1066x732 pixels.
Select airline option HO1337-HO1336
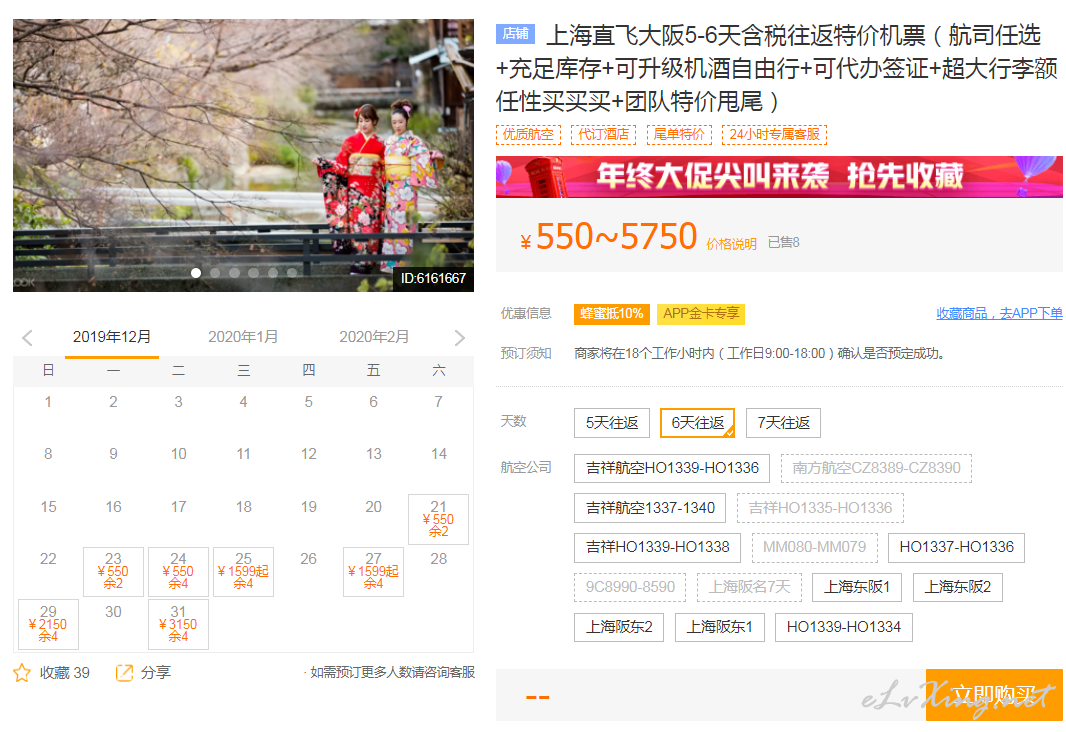point(956,548)
